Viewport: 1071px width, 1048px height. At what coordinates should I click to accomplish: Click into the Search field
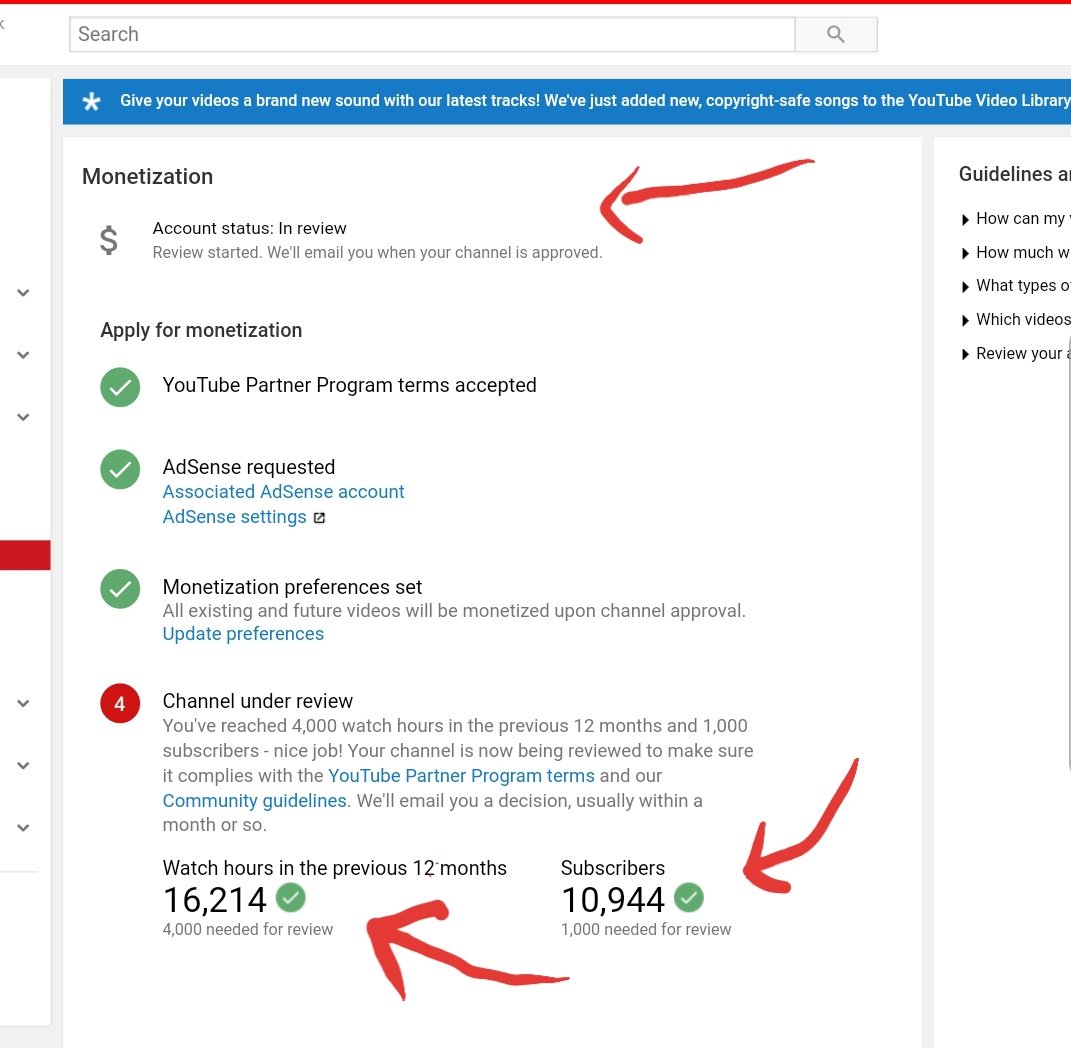pos(432,34)
